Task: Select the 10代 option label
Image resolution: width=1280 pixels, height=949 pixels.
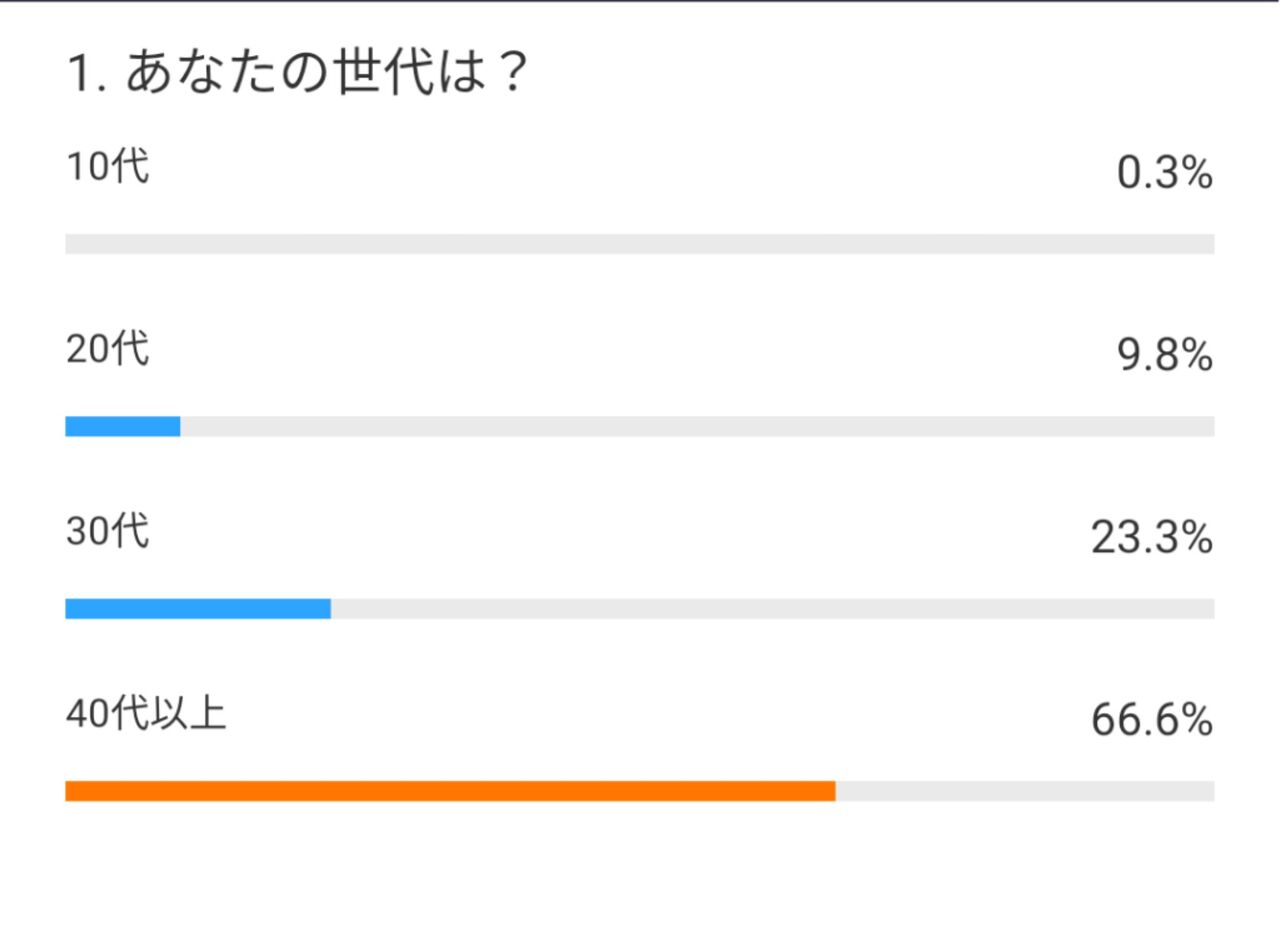Action: [x=108, y=167]
